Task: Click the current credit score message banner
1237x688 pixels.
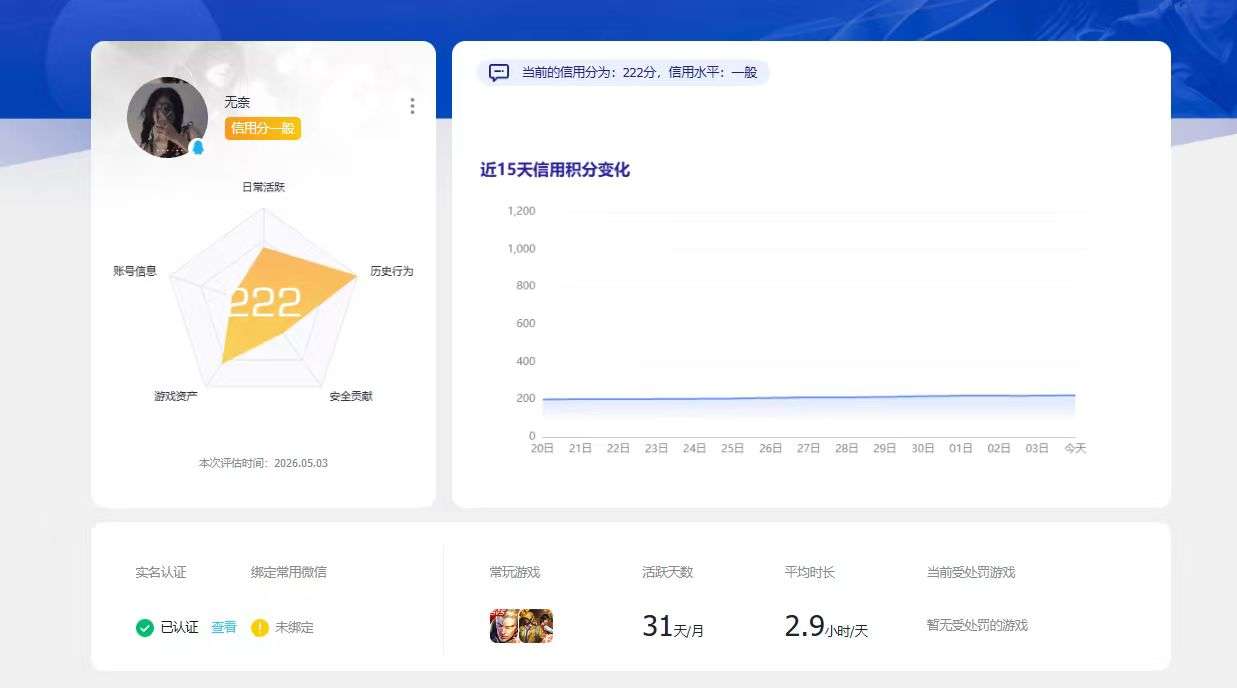Action: point(623,73)
